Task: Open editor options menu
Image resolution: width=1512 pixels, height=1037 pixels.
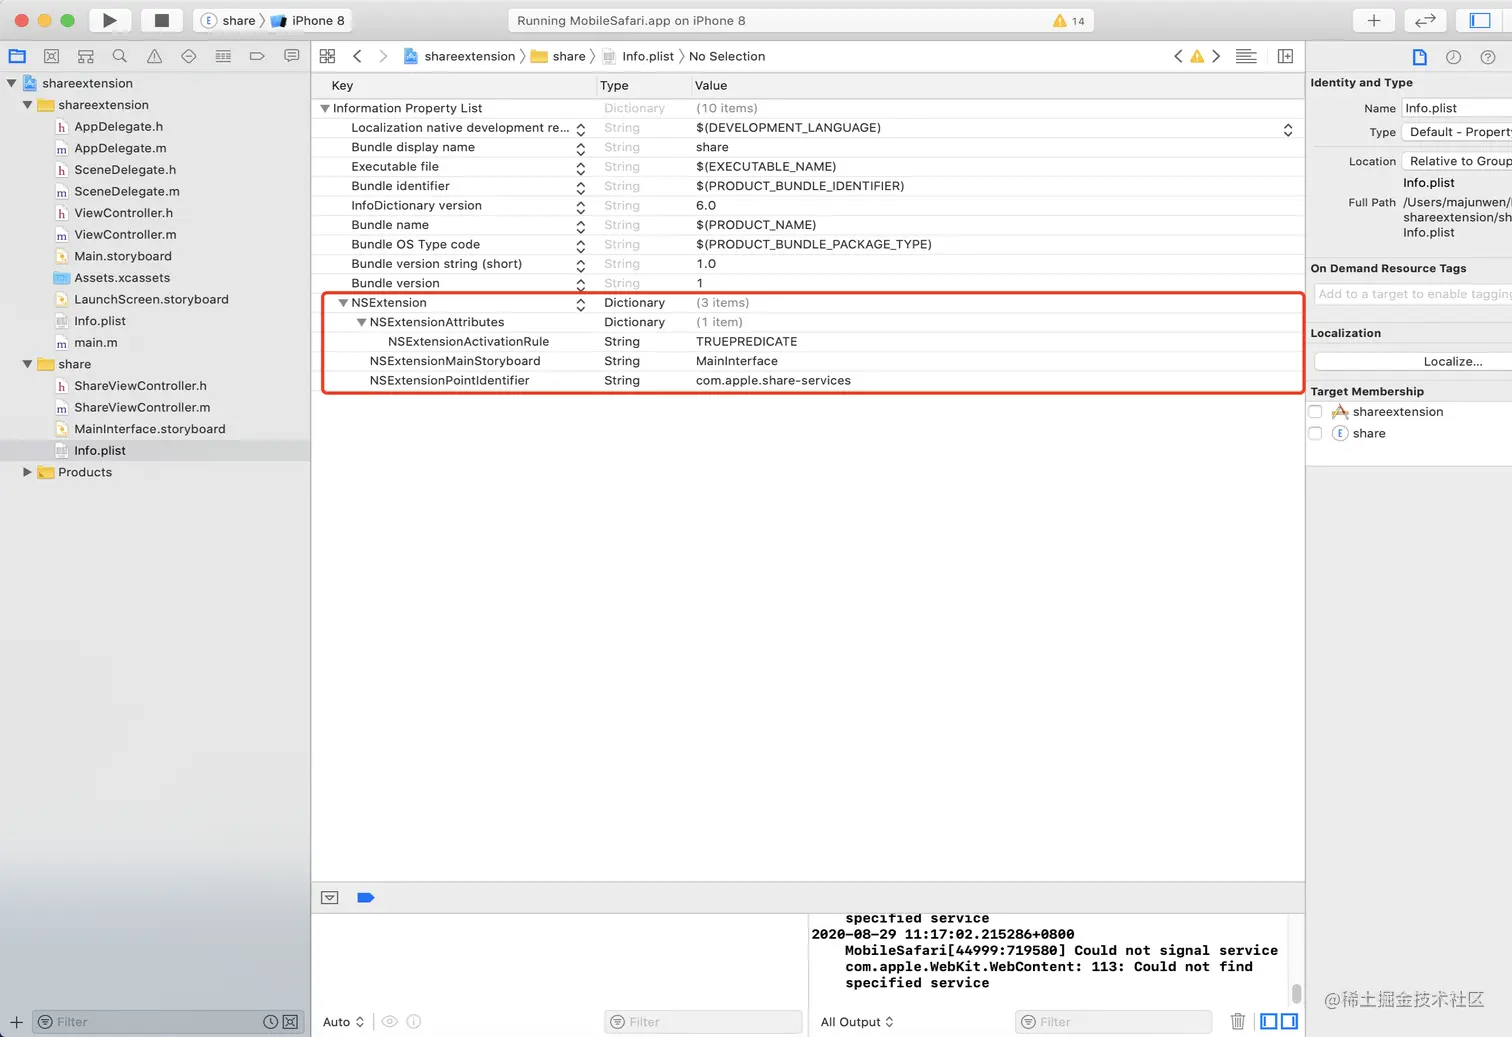Action: coord(1246,56)
